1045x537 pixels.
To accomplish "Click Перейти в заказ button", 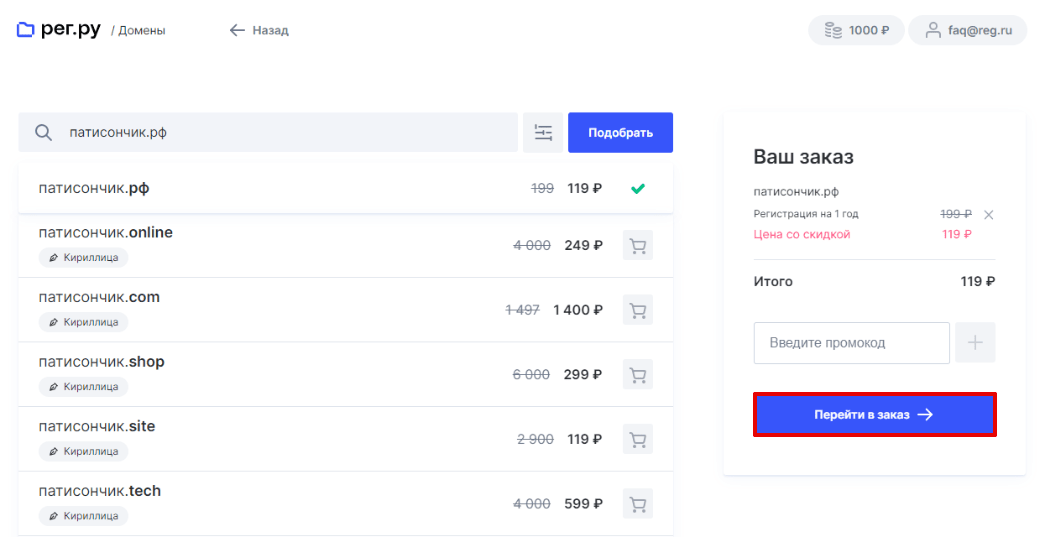I will [x=874, y=415].
